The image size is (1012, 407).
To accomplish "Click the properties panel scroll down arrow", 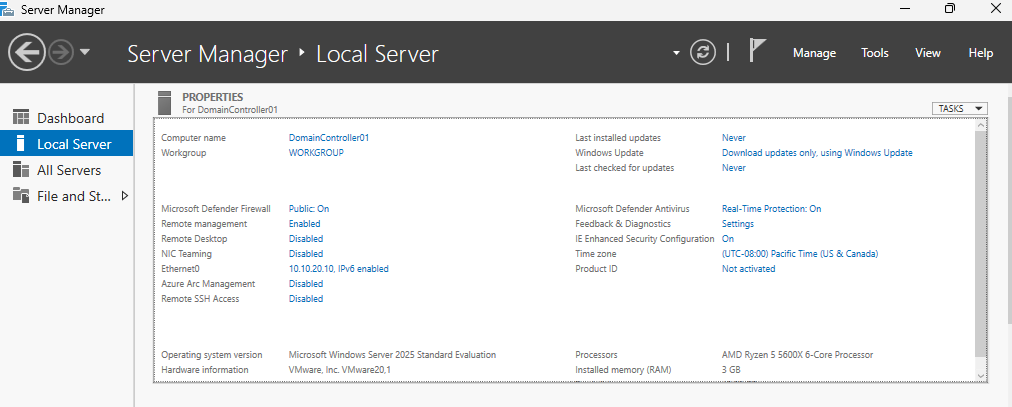I will point(981,375).
